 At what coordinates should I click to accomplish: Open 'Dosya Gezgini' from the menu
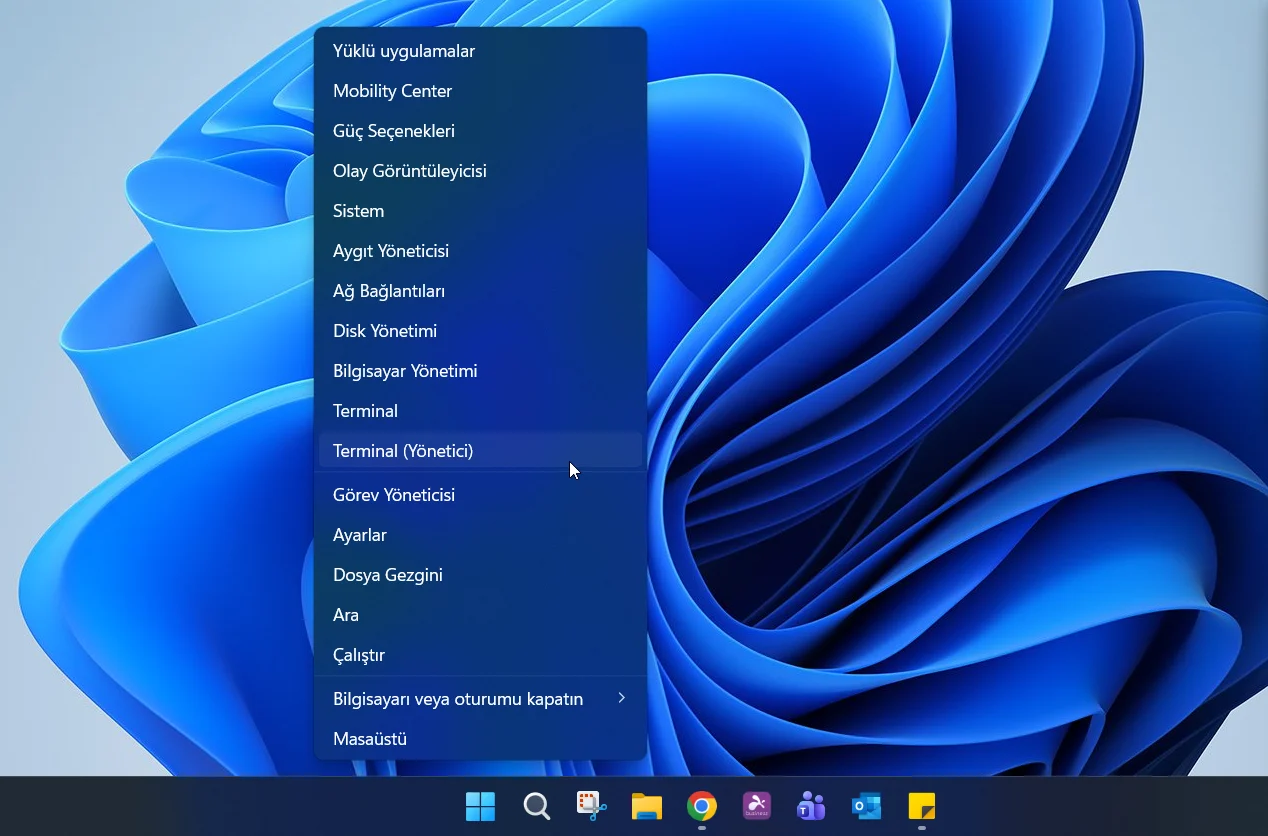tap(481, 575)
